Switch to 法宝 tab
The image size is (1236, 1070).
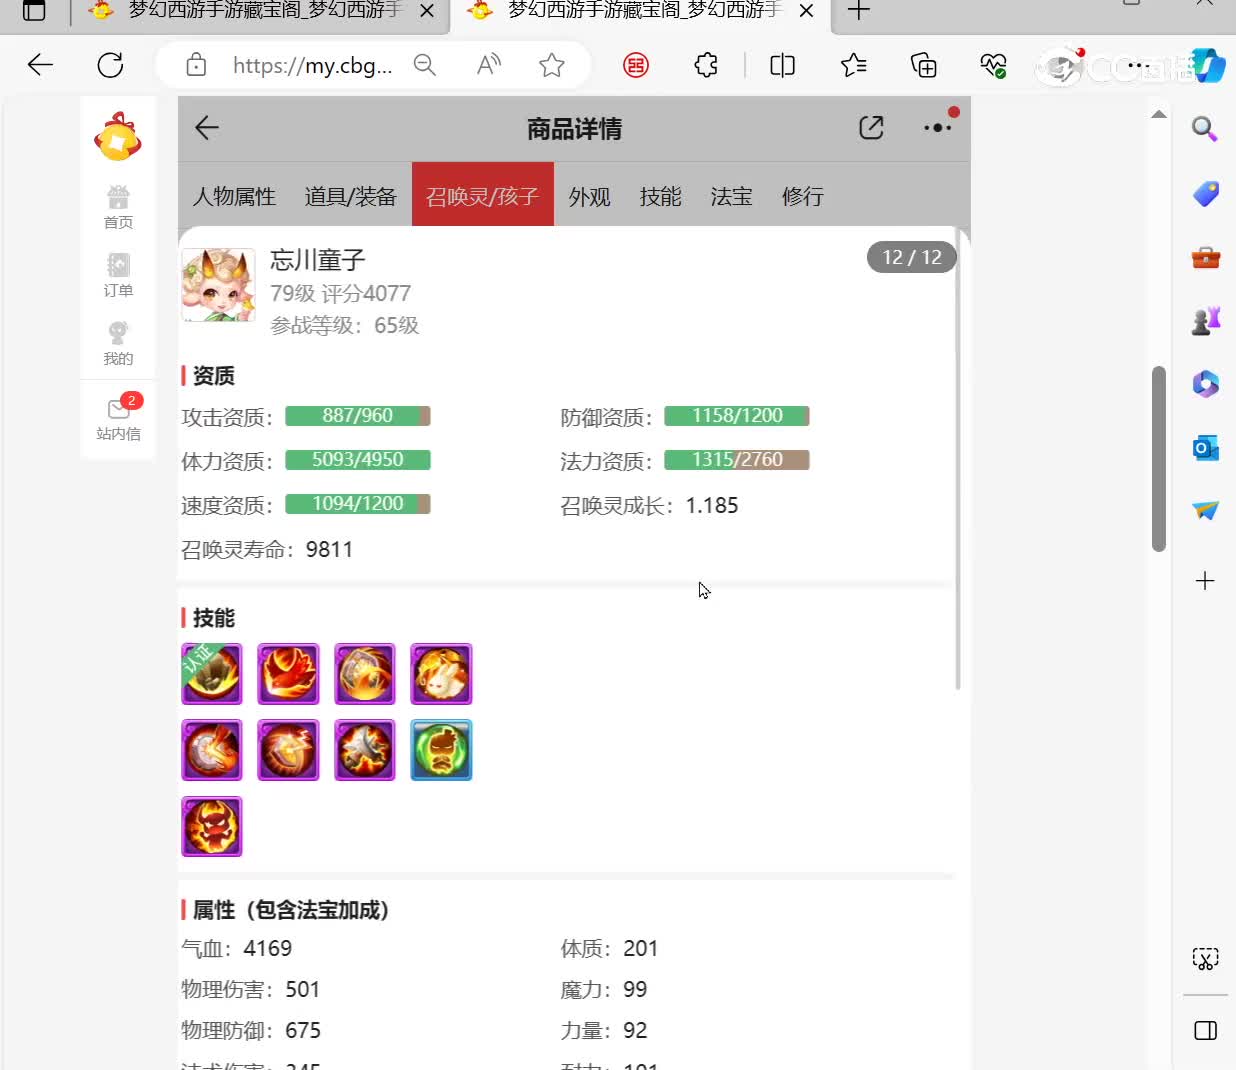tap(731, 196)
